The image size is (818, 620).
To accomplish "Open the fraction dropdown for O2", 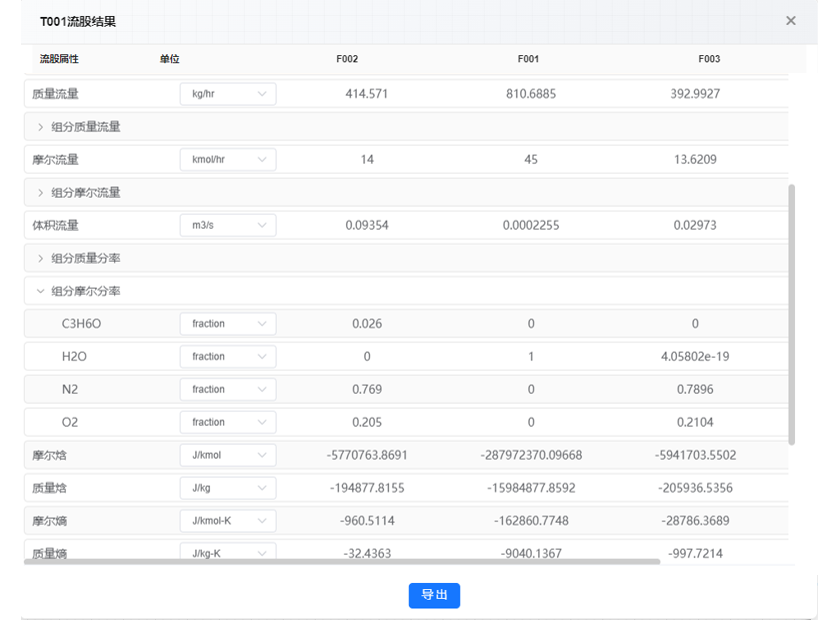I will [x=228, y=422].
